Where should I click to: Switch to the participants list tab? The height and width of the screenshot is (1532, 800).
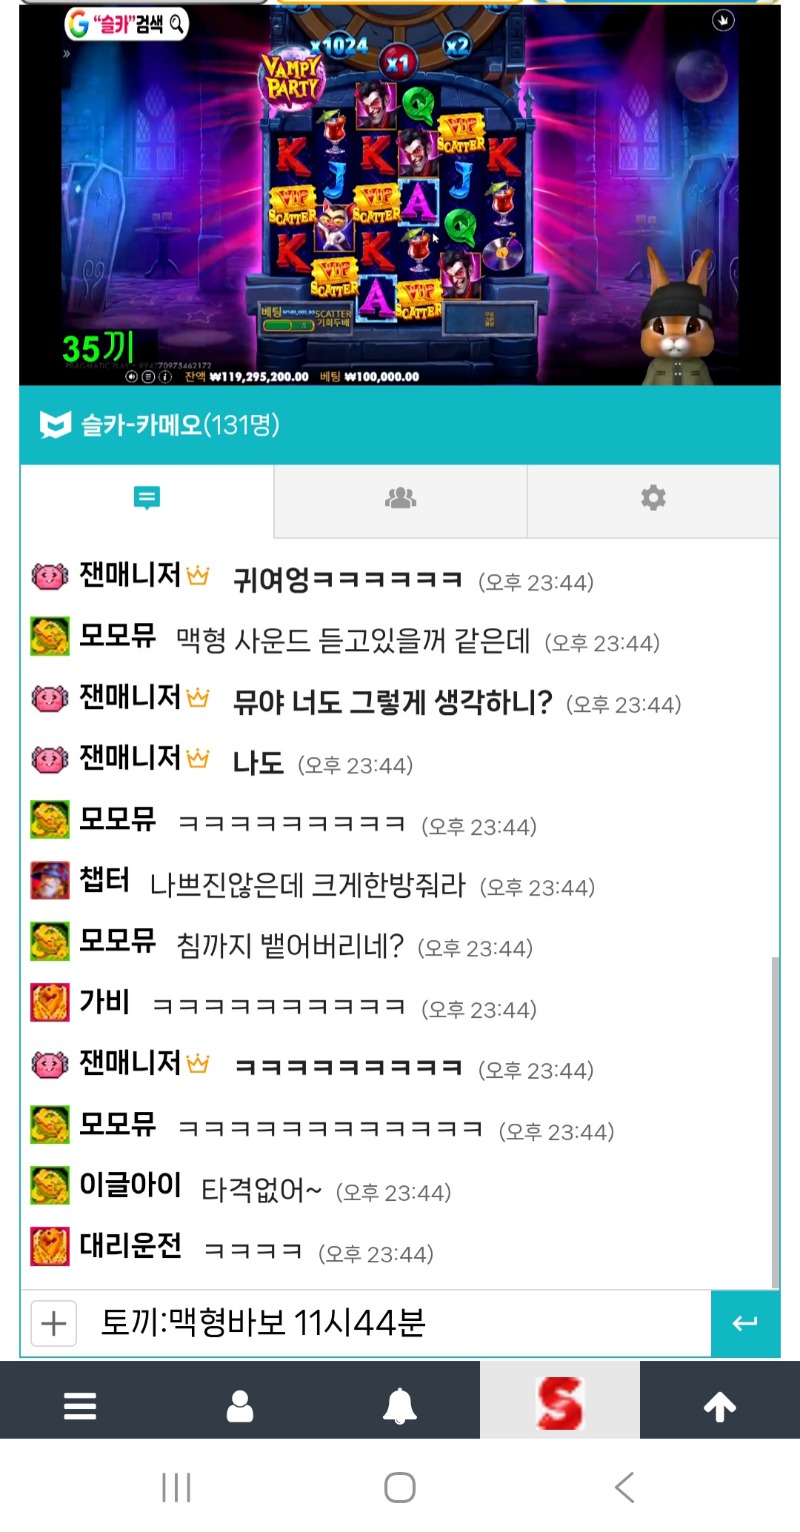[x=400, y=499]
